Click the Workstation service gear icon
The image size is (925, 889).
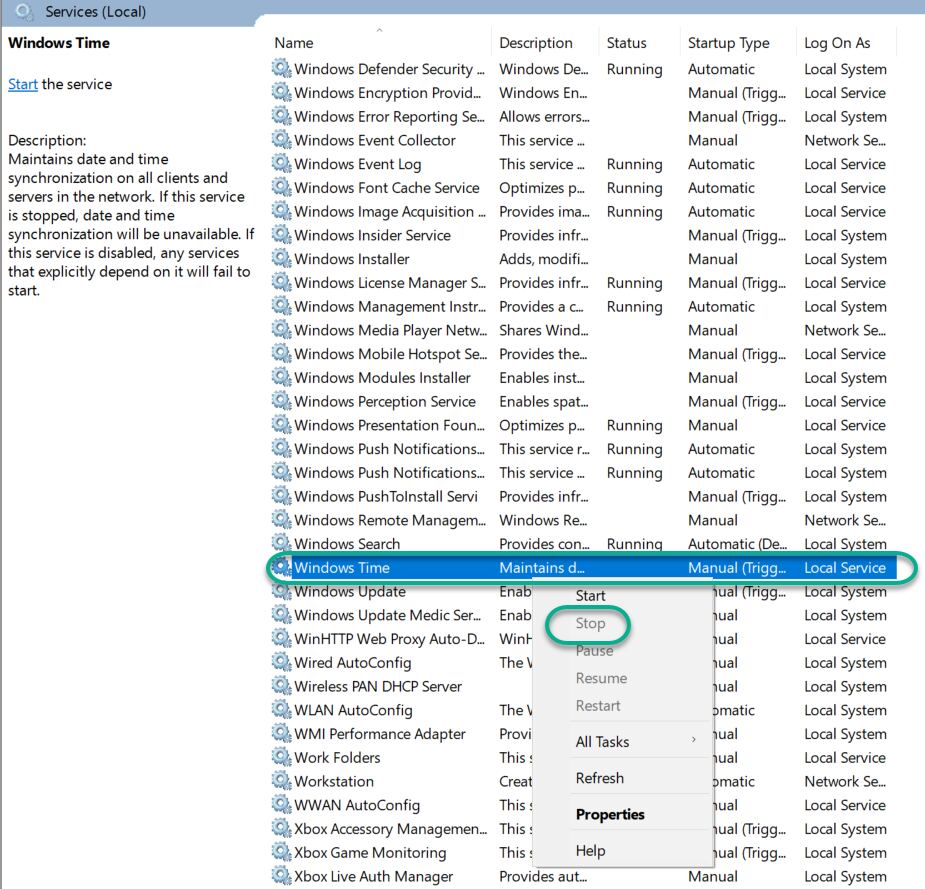[x=281, y=780]
